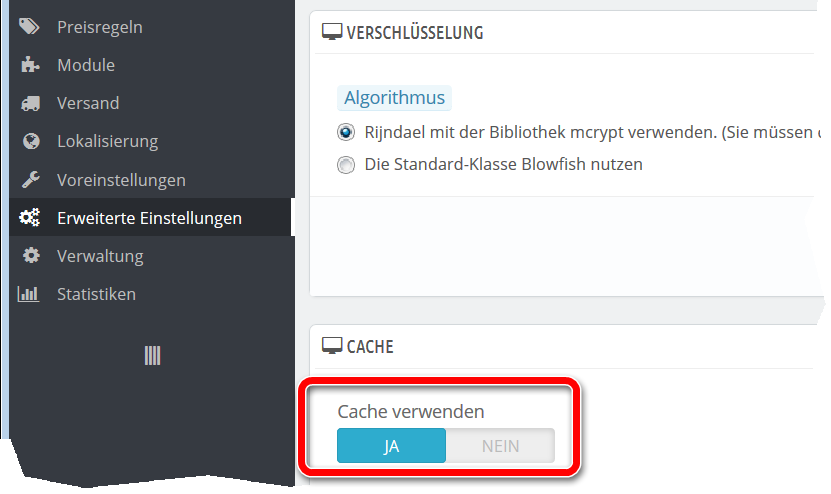Click the Versand truck icon
The width and height of the screenshot is (831, 494).
coord(30,103)
